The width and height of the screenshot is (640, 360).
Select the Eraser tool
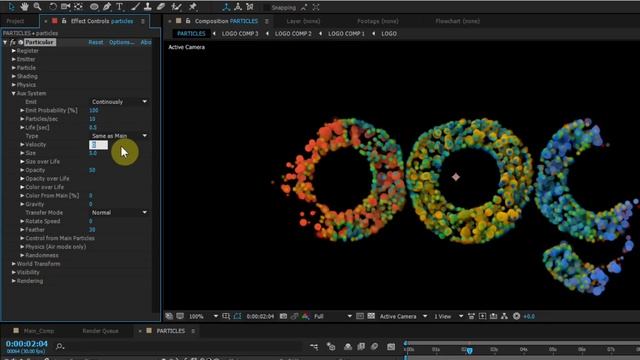[x=161, y=7]
